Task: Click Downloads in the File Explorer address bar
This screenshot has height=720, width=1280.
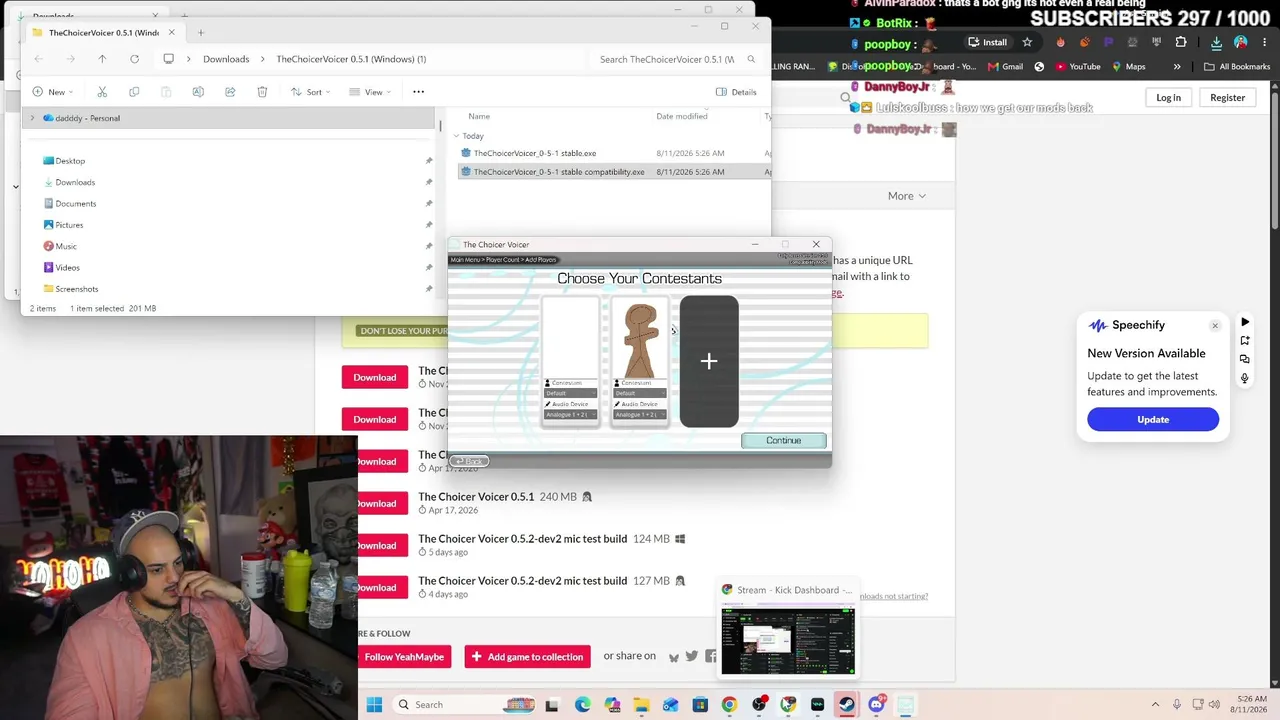Action: coord(226,59)
